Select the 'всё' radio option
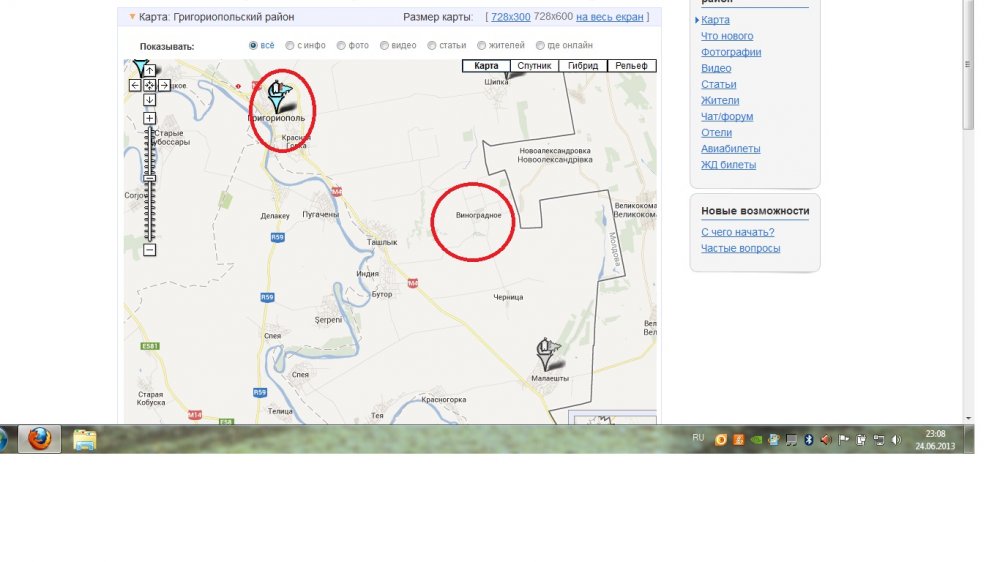This screenshot has width=1000, height=562. [253, 45]
